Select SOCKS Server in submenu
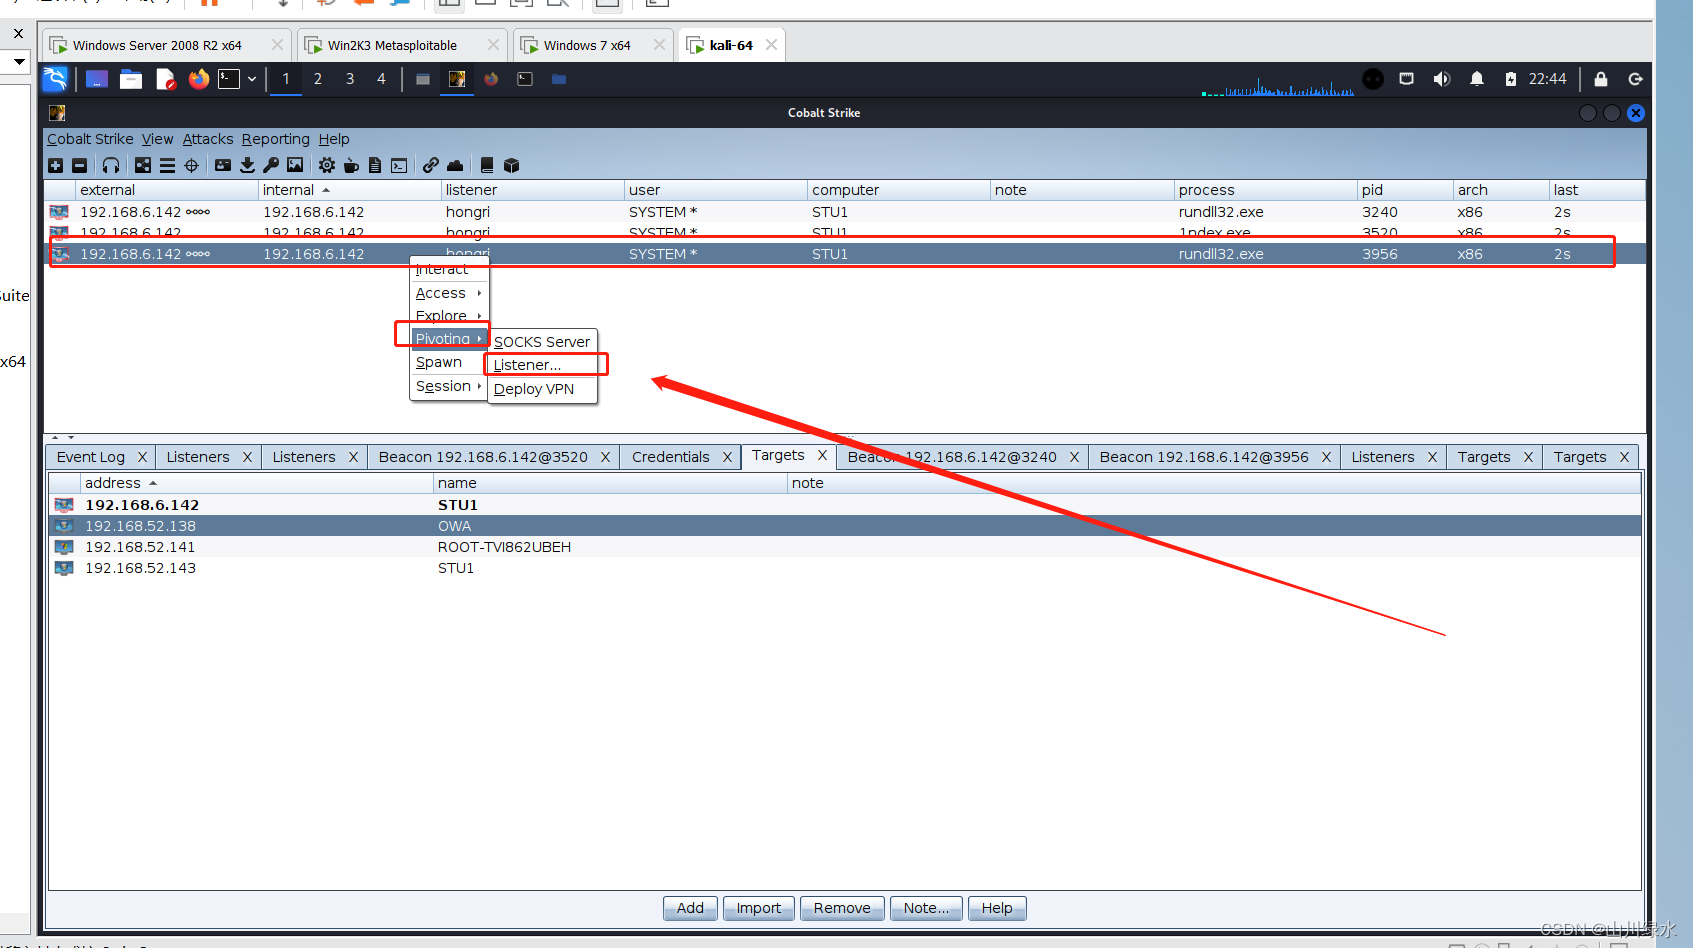This screenshot has height=948, width=1693. (542, 342)
